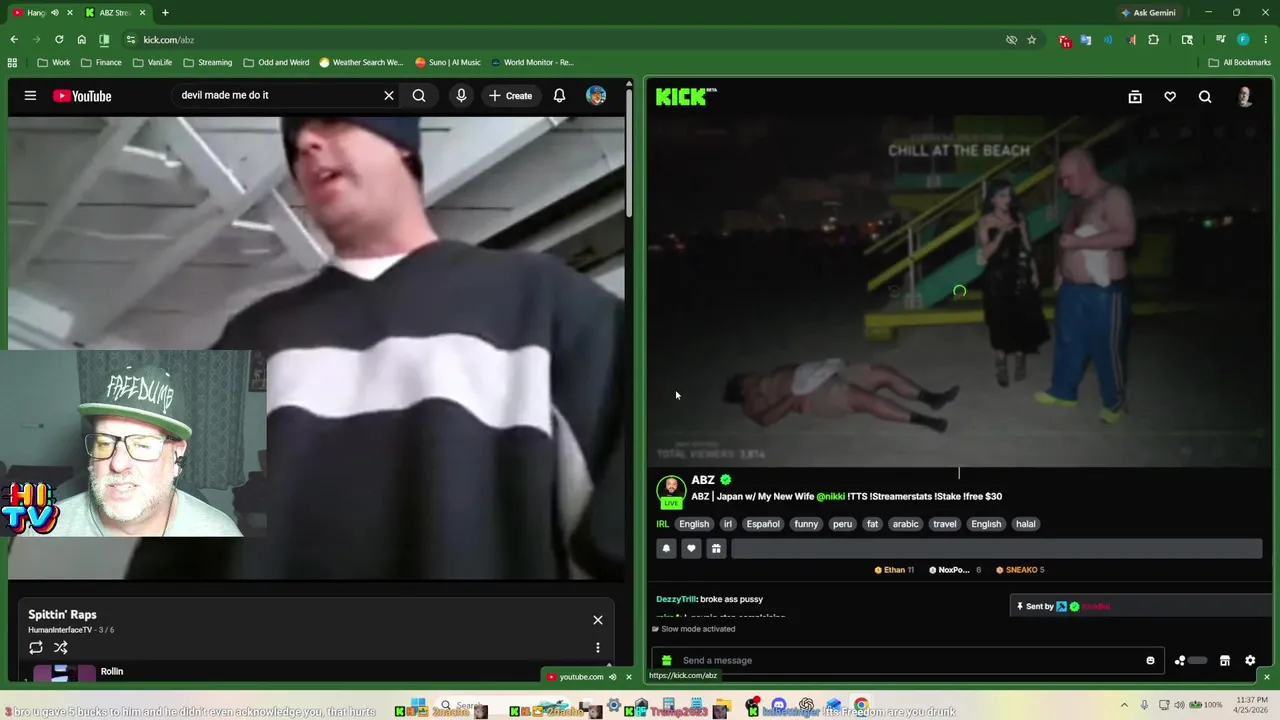1280x720 pixels.
Task: Click green gift icon in chat box
Action: [667, 660]
